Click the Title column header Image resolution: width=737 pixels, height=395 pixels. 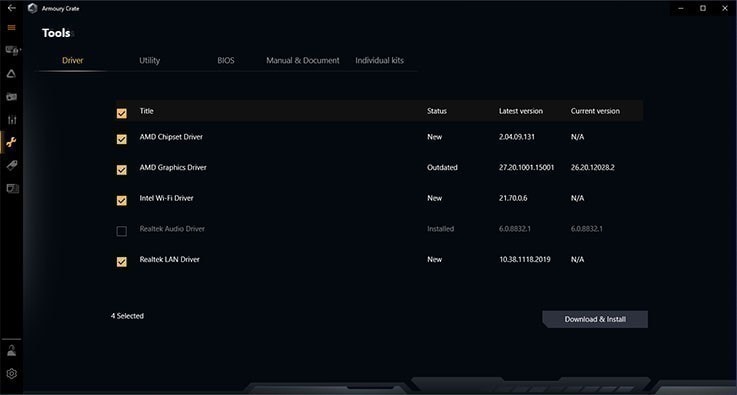tap(146, 111)
